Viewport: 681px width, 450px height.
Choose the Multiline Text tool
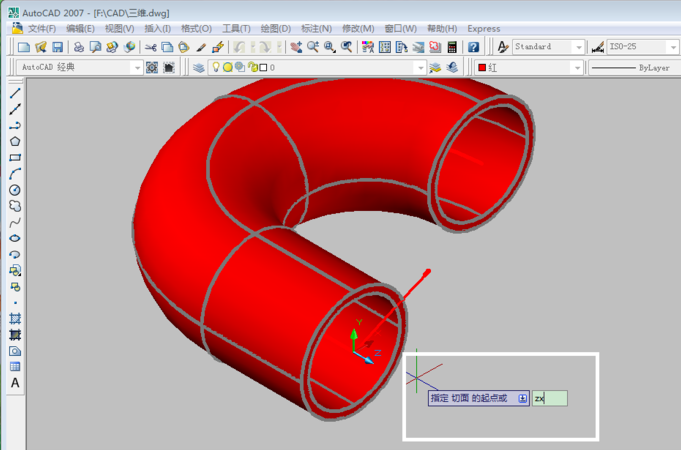click(15, 382)
